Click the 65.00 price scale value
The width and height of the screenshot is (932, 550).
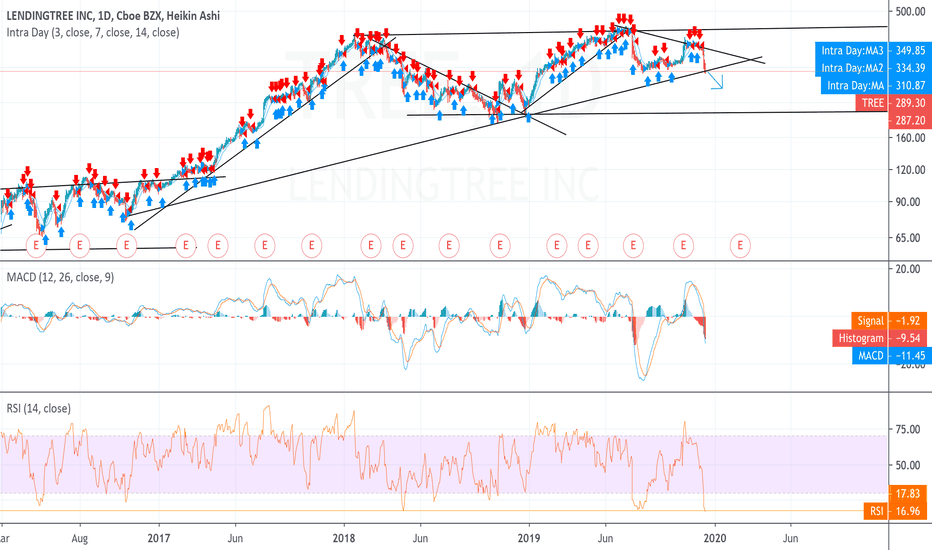[x=910, y=237]
